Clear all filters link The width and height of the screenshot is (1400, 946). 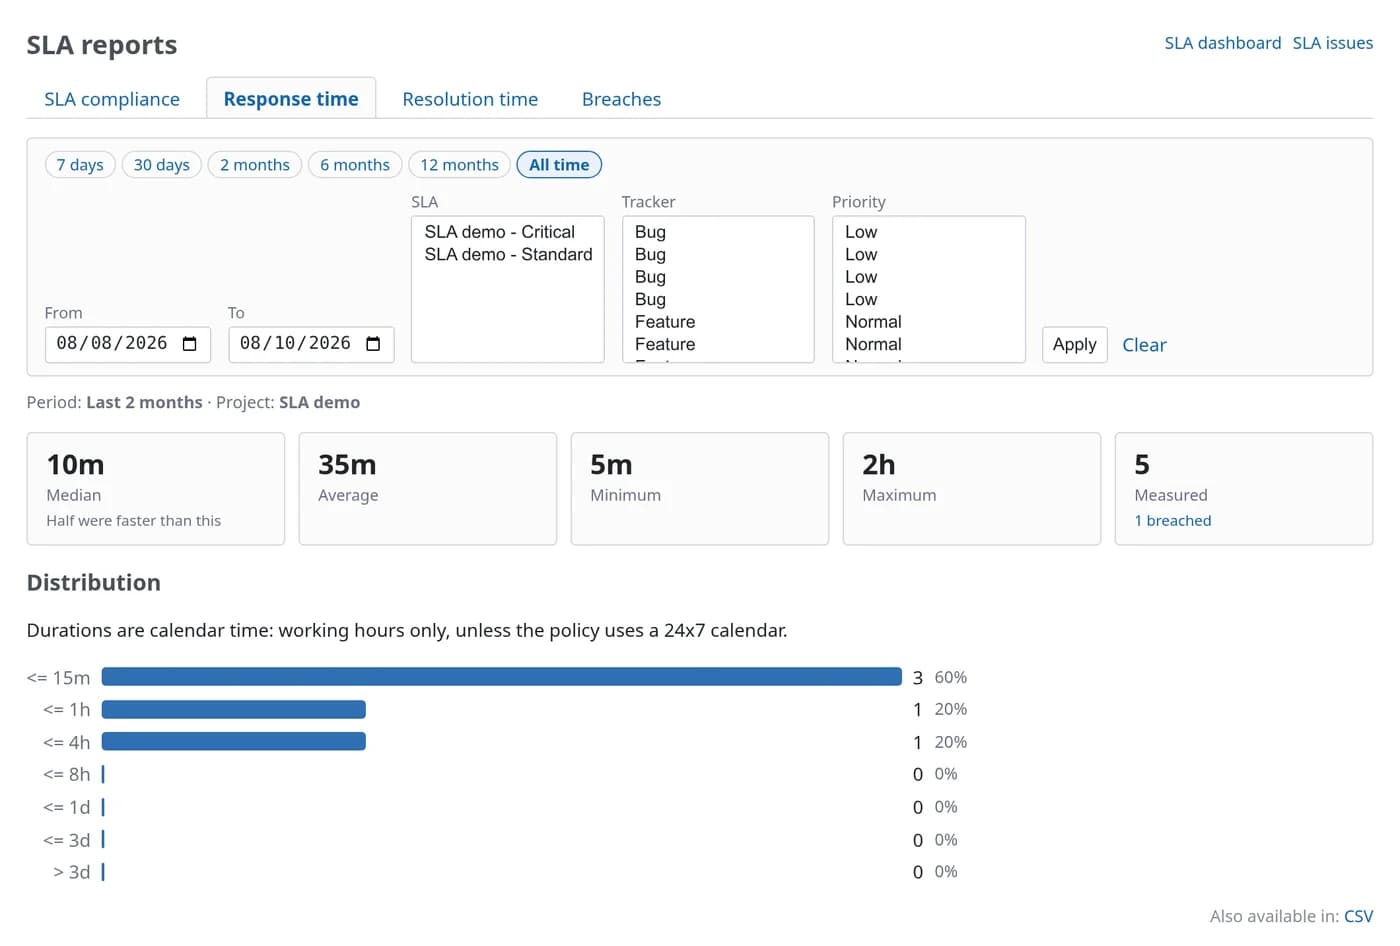[1144, 345]
